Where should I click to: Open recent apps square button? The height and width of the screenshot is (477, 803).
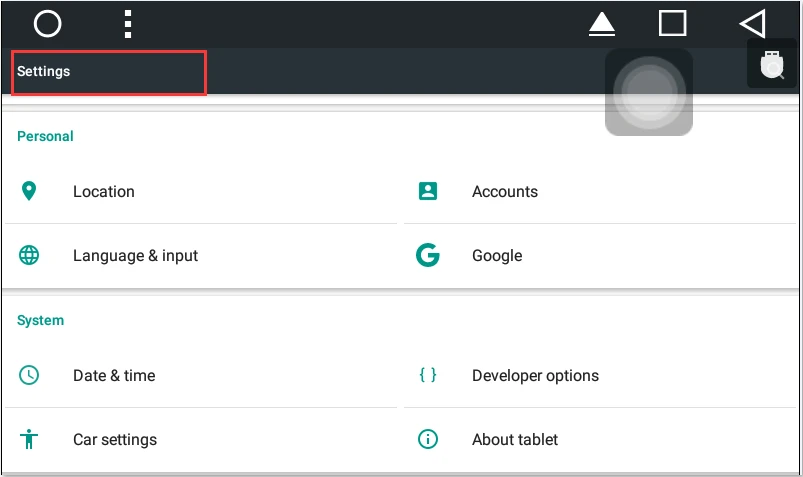pyautogui.click(x=672, y=23)
